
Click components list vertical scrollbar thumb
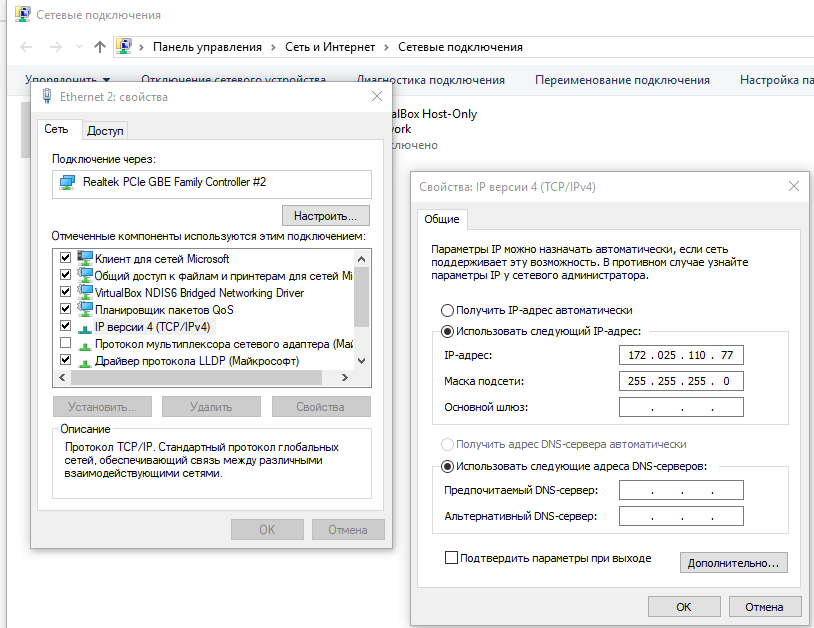[361, 297]
